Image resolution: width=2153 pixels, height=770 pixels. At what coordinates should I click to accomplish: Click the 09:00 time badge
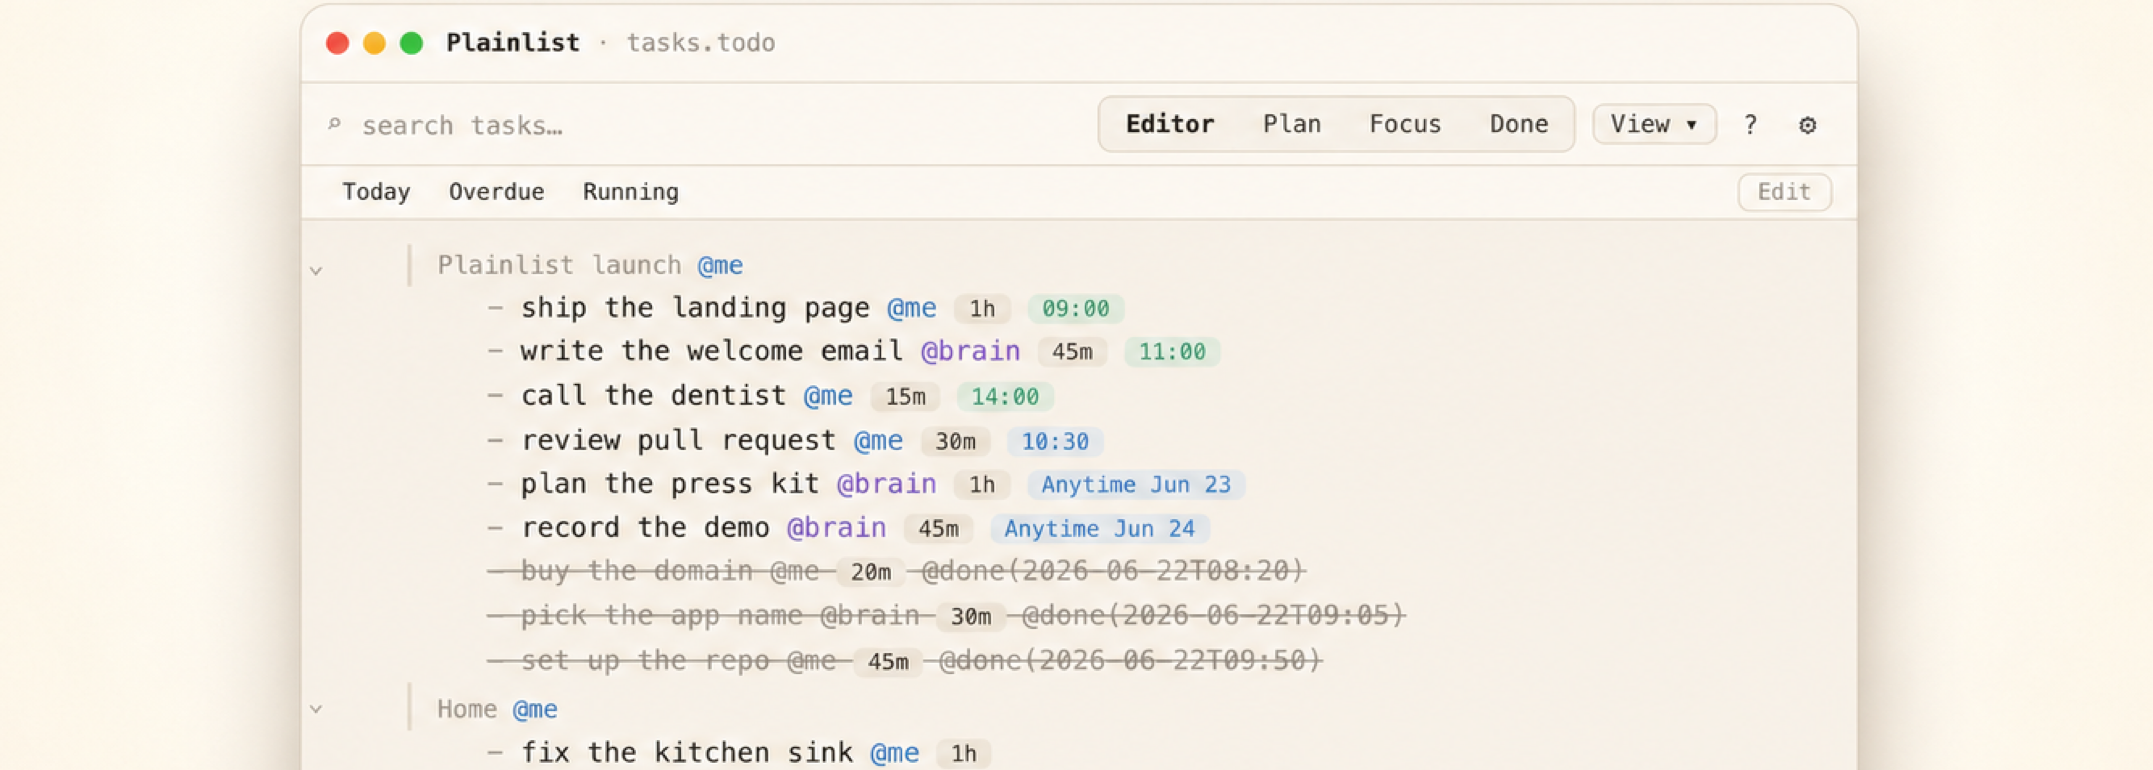pyautogui.click(x=1076, y=309)
